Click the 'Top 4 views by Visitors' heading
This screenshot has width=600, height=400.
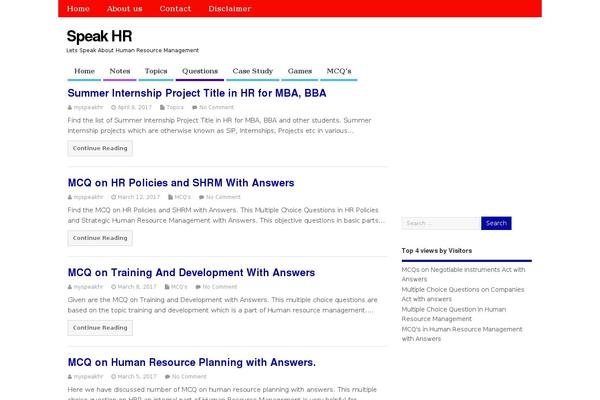[437, 251]
